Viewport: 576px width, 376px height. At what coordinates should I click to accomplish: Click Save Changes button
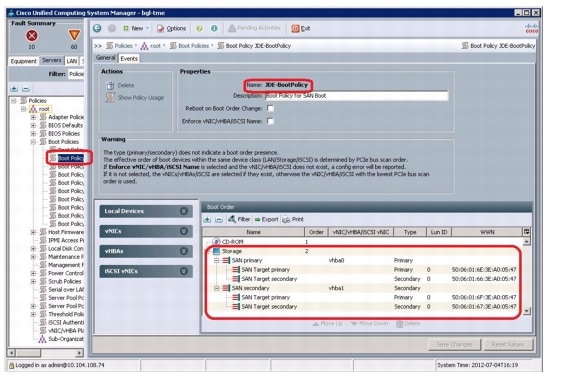(454, 344)
